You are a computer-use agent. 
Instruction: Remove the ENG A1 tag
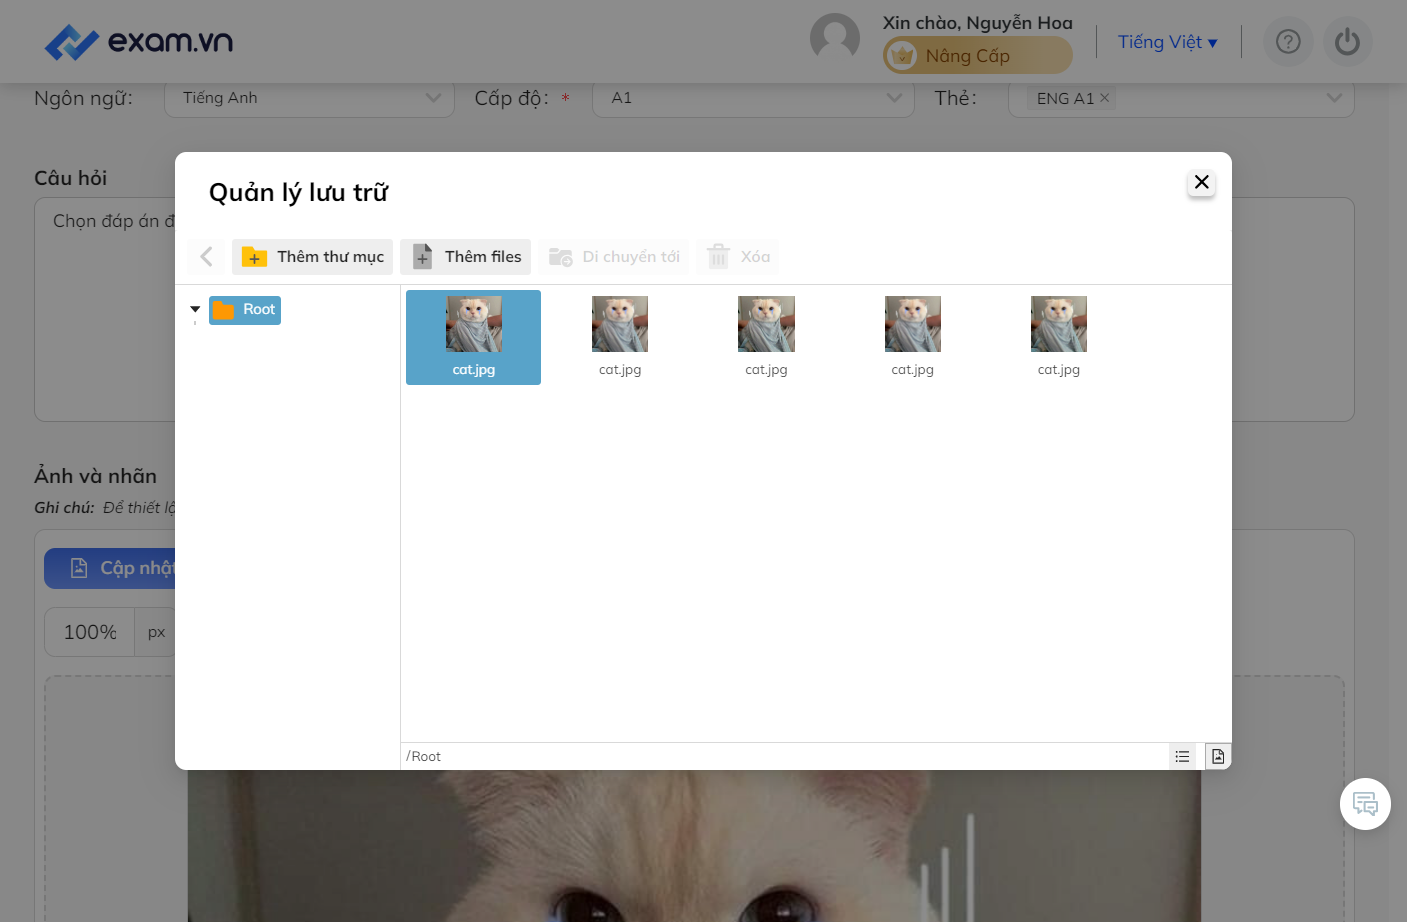coord(1105,98)
